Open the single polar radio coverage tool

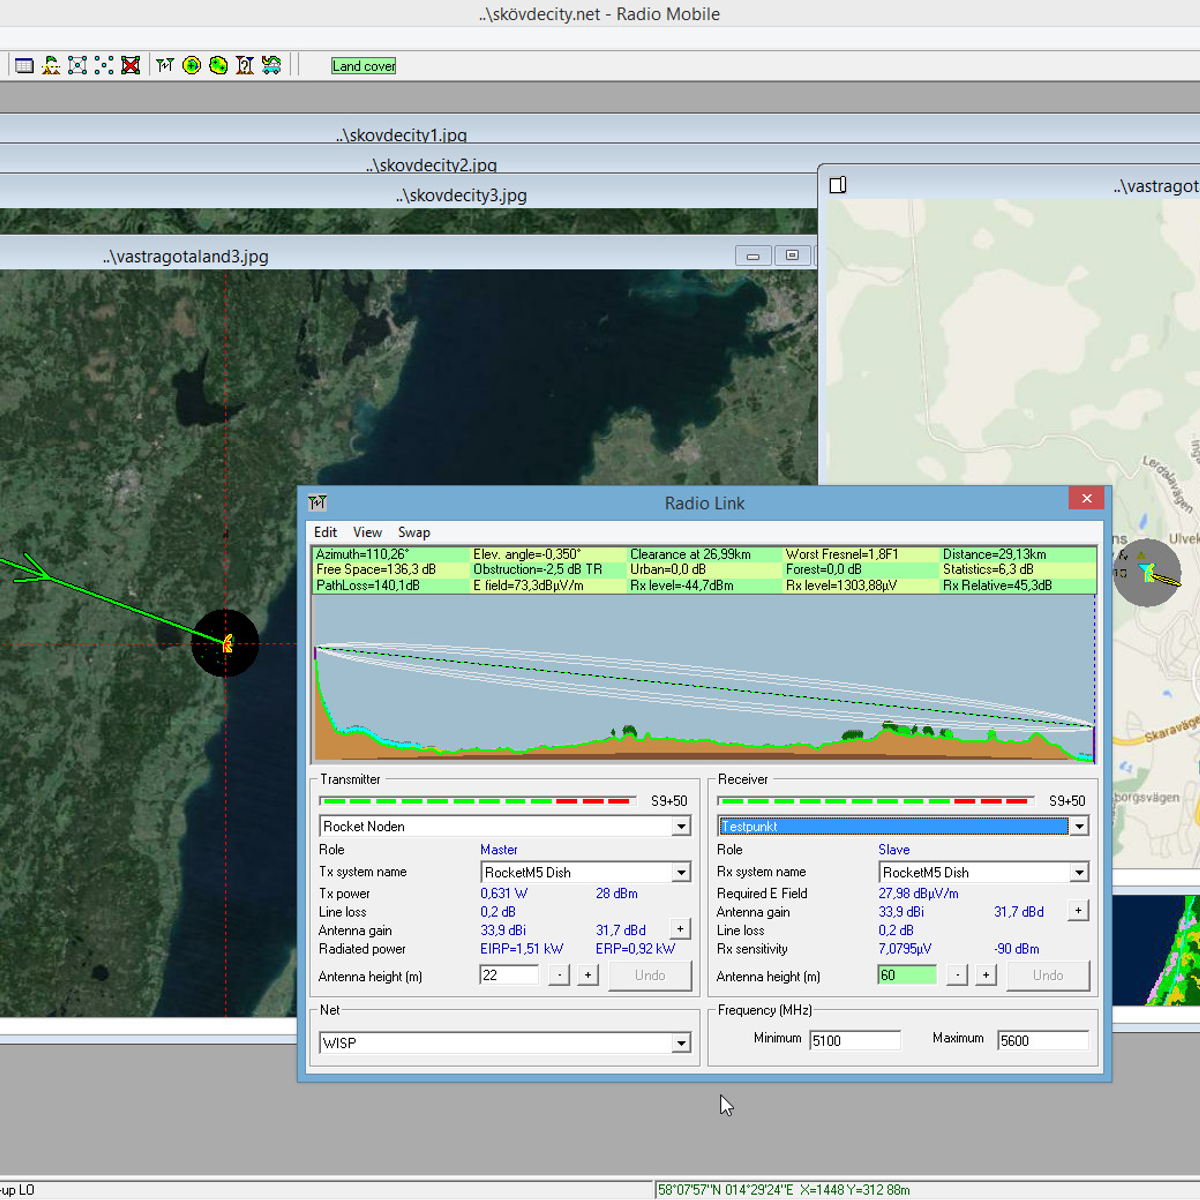[x=192, y=65]
